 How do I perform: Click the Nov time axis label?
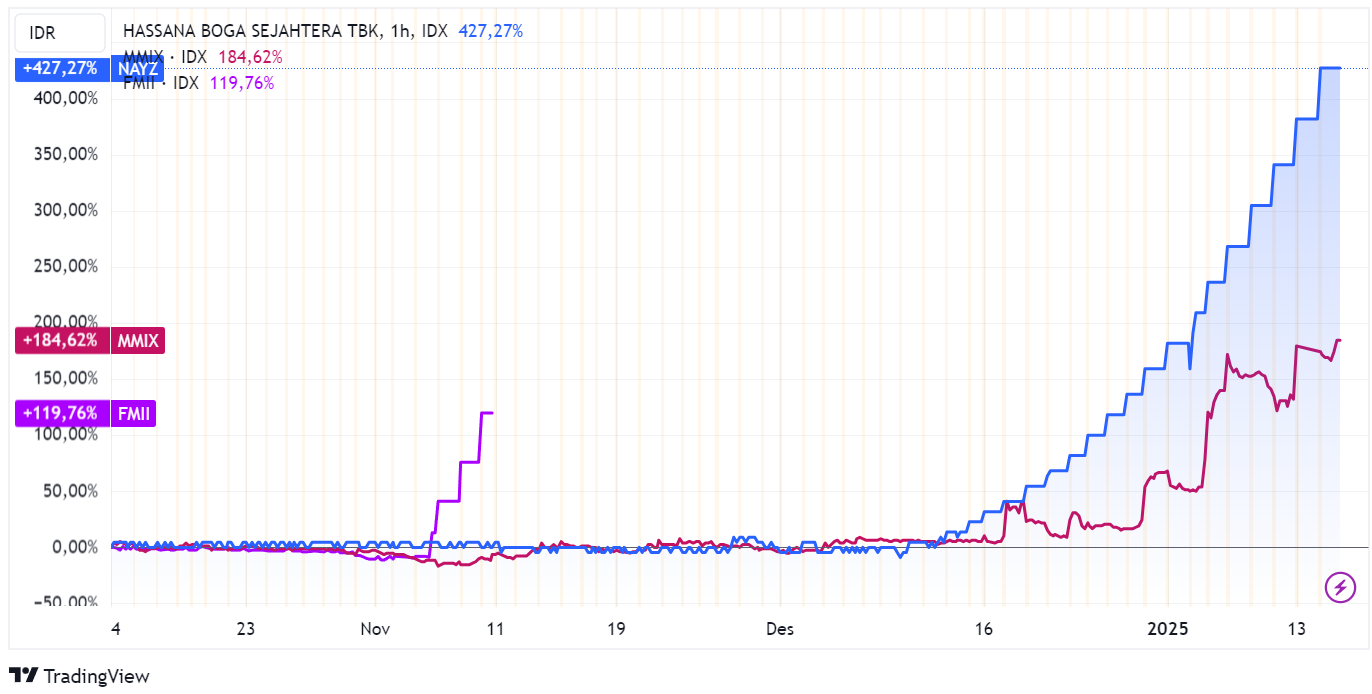click(x=374, y=629)
